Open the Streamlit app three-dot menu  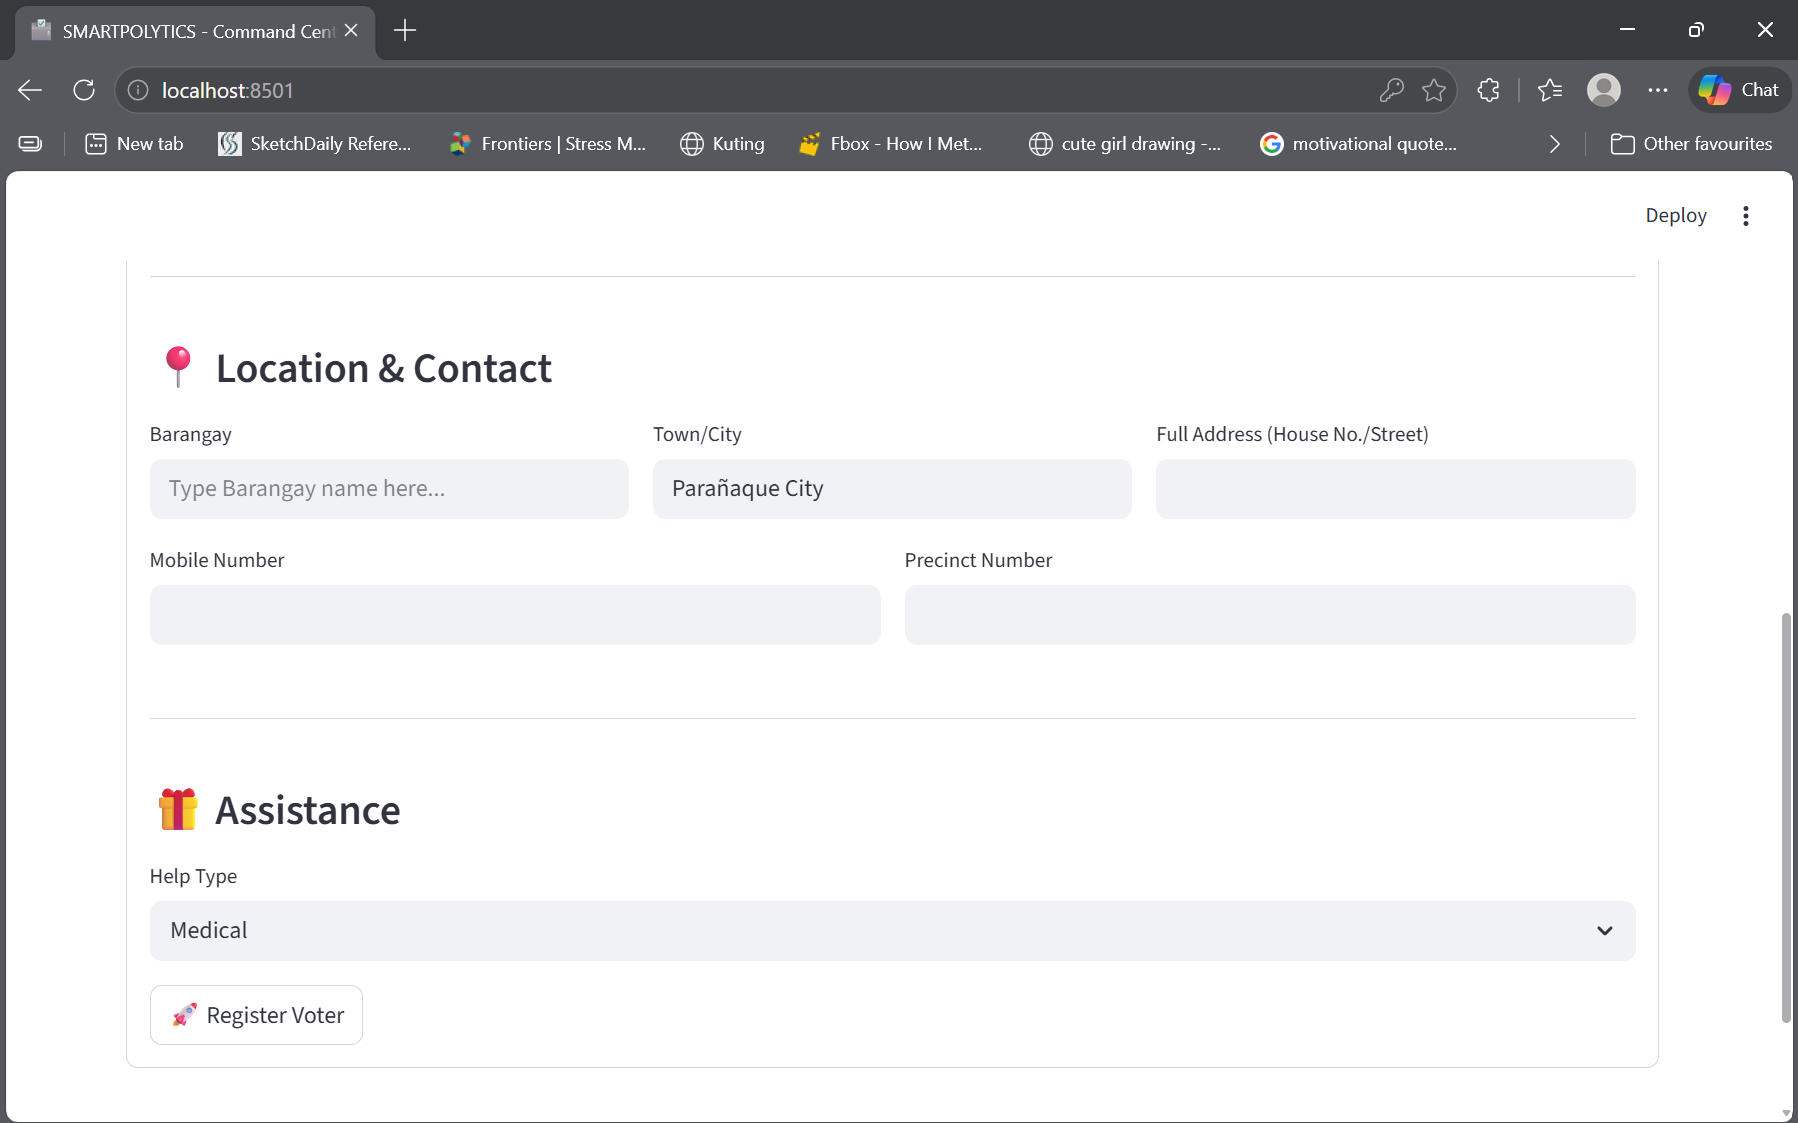[x=1746, y=215]
